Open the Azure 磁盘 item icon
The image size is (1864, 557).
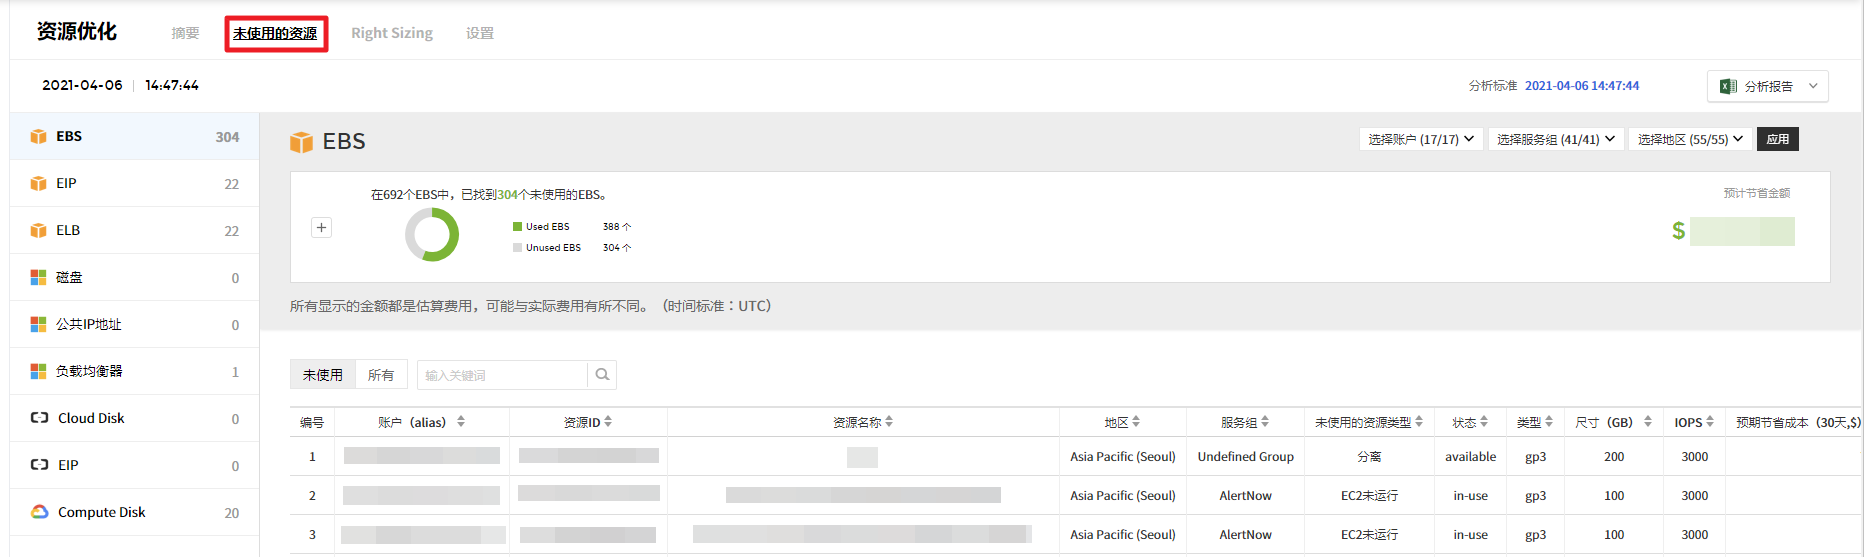pyautogui.click(x=39, y=277)
